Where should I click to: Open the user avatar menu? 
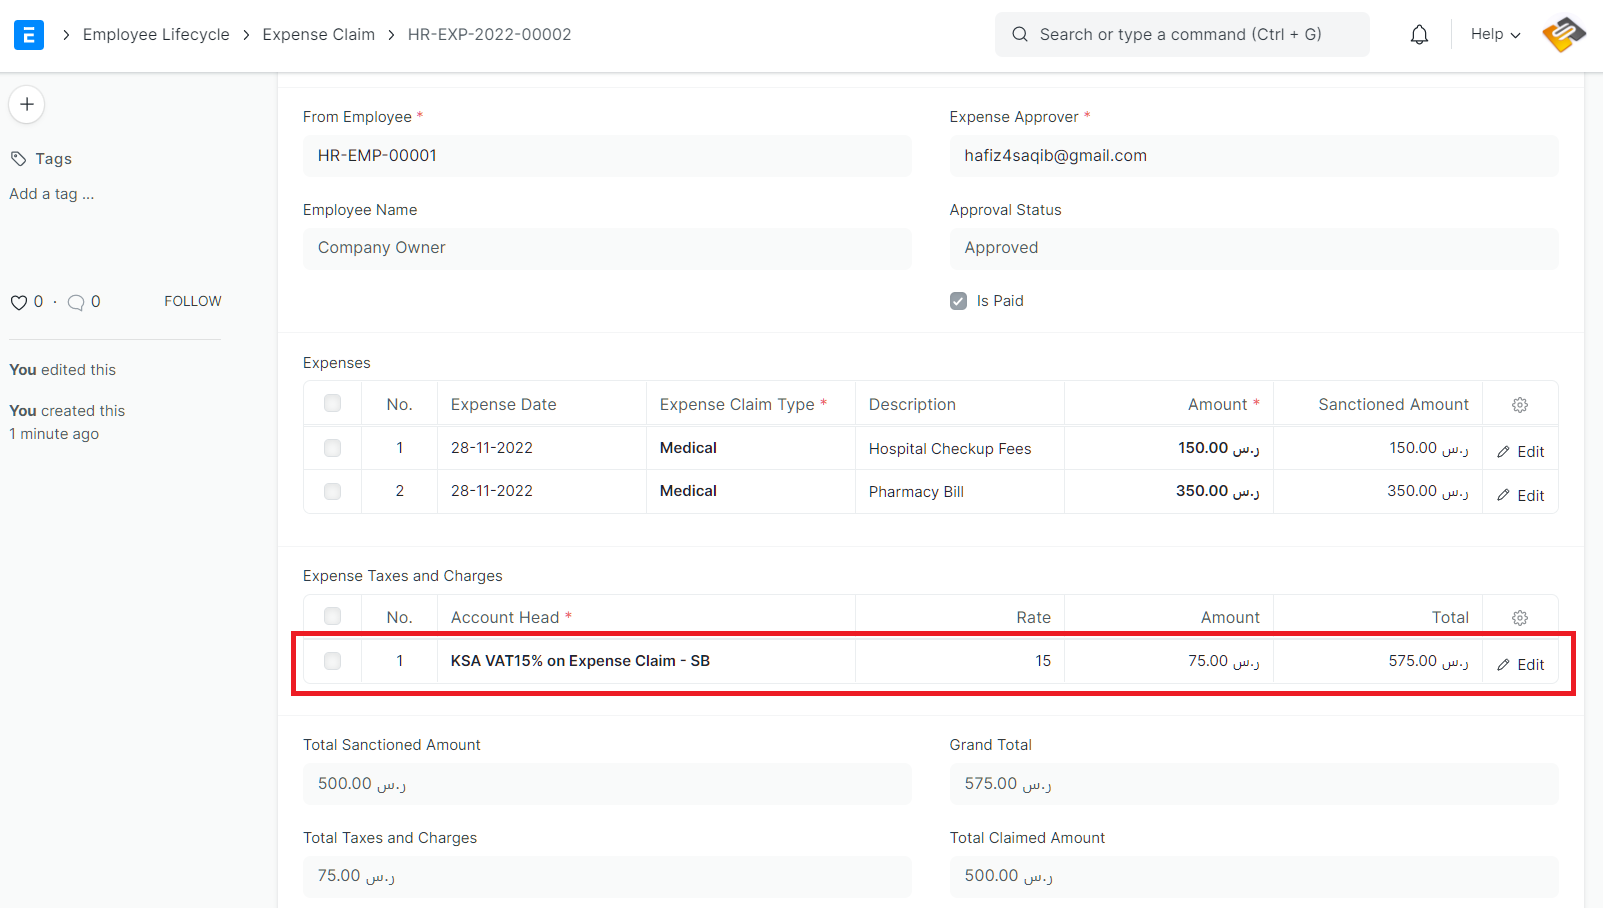pos(1563,35)
